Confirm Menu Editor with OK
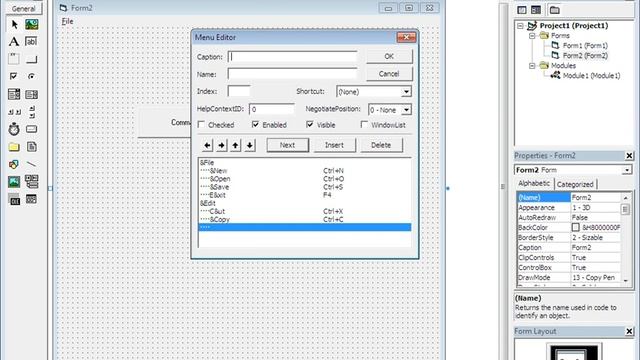 point(389,56)
